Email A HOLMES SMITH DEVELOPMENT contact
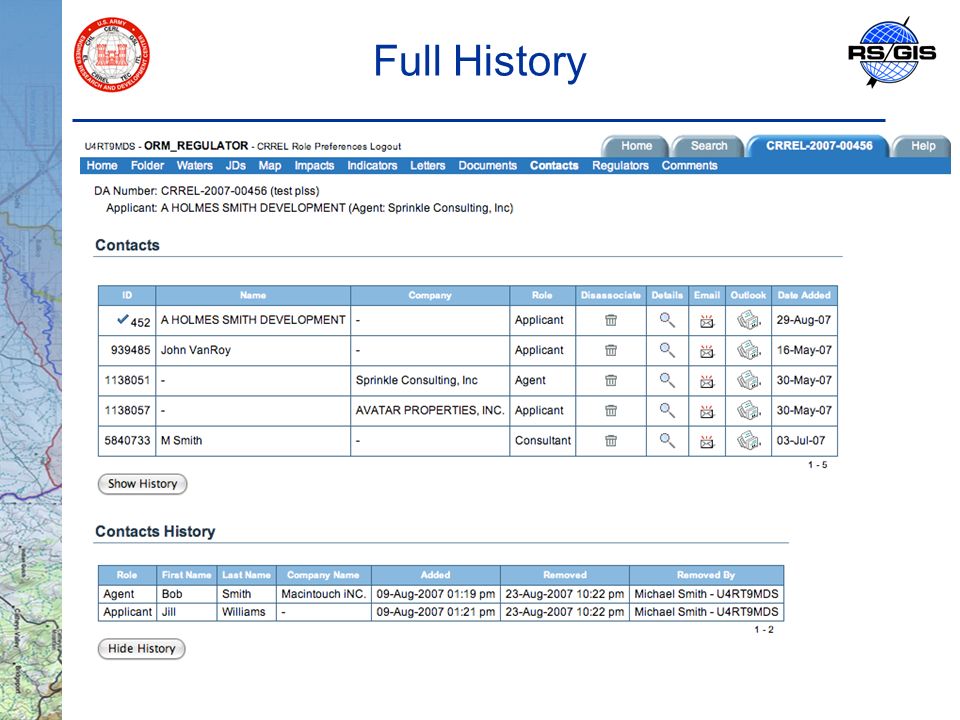This screenshot has height=720, width=960. pyautogui.click(x=707, y=321)
